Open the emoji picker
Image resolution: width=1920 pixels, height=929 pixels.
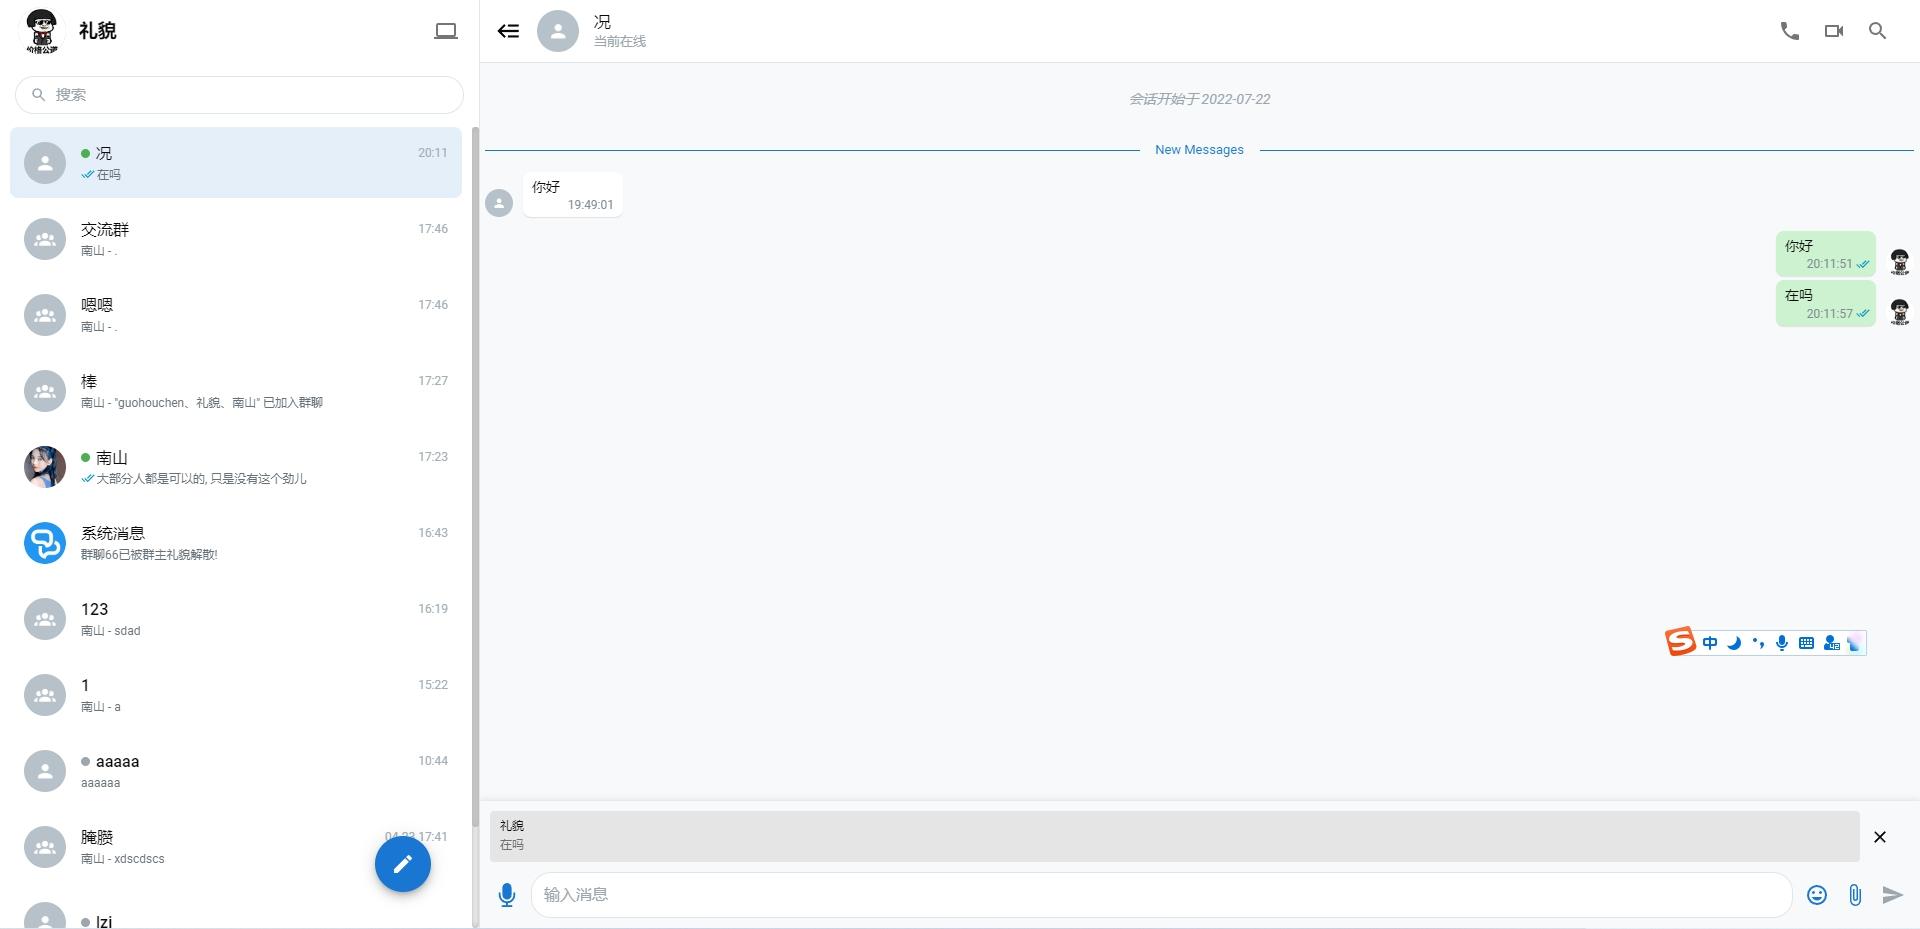tap(1817, 895)
